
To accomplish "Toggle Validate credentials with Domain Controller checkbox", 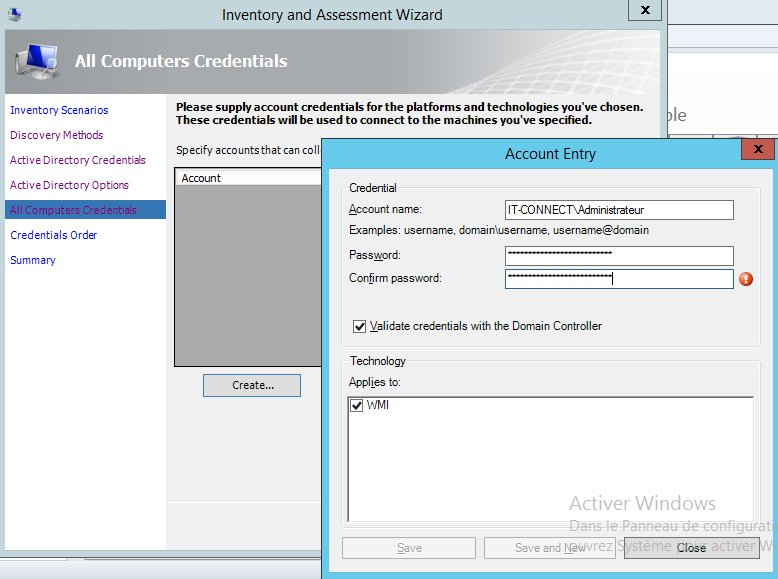I will point(360,326).
